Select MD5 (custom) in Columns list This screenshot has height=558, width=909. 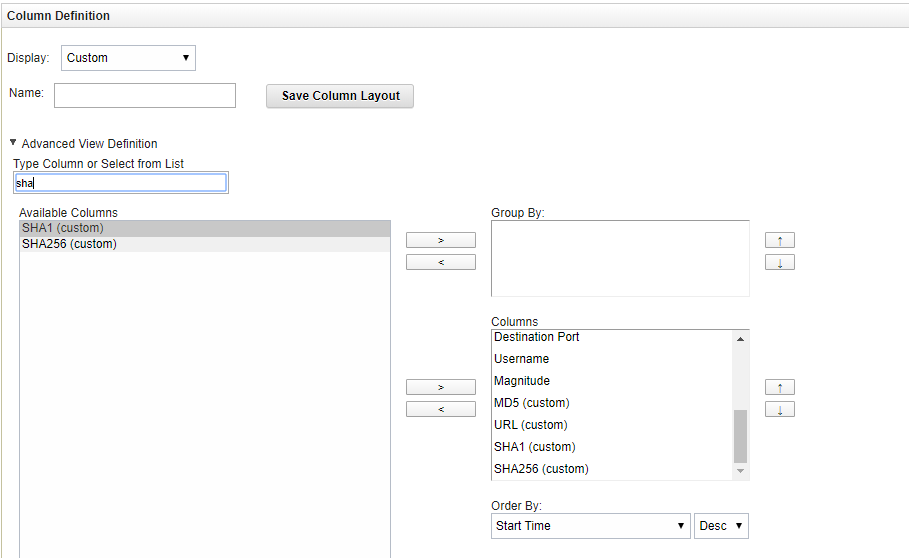[x=531, y=403]
